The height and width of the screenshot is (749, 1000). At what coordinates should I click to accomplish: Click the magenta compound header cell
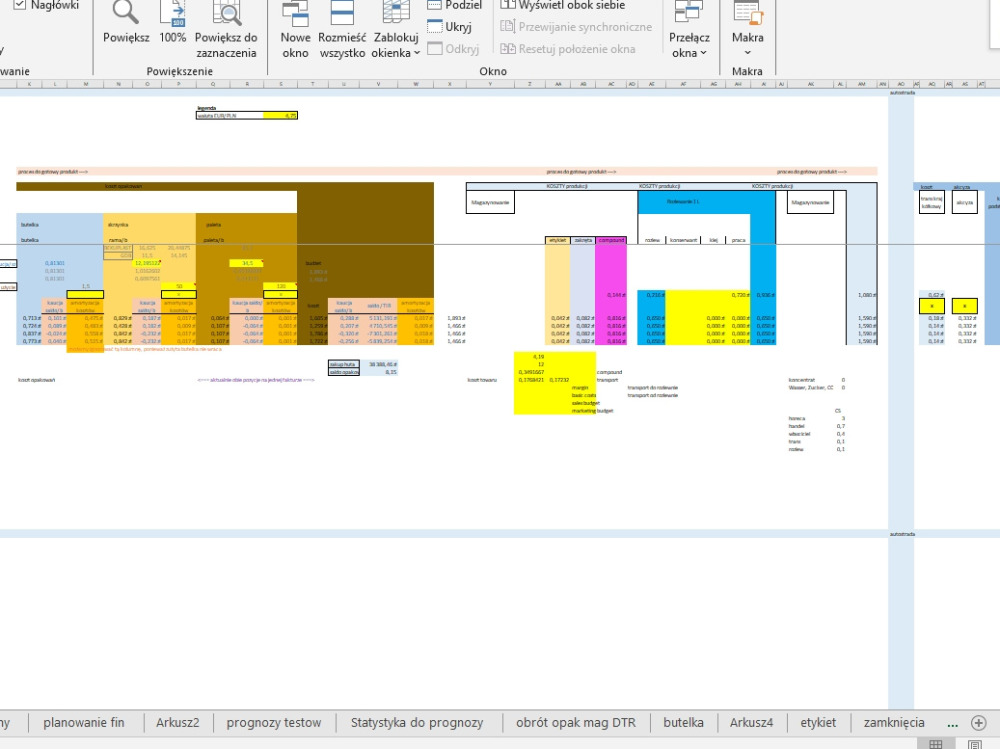(x=611, y=240)
